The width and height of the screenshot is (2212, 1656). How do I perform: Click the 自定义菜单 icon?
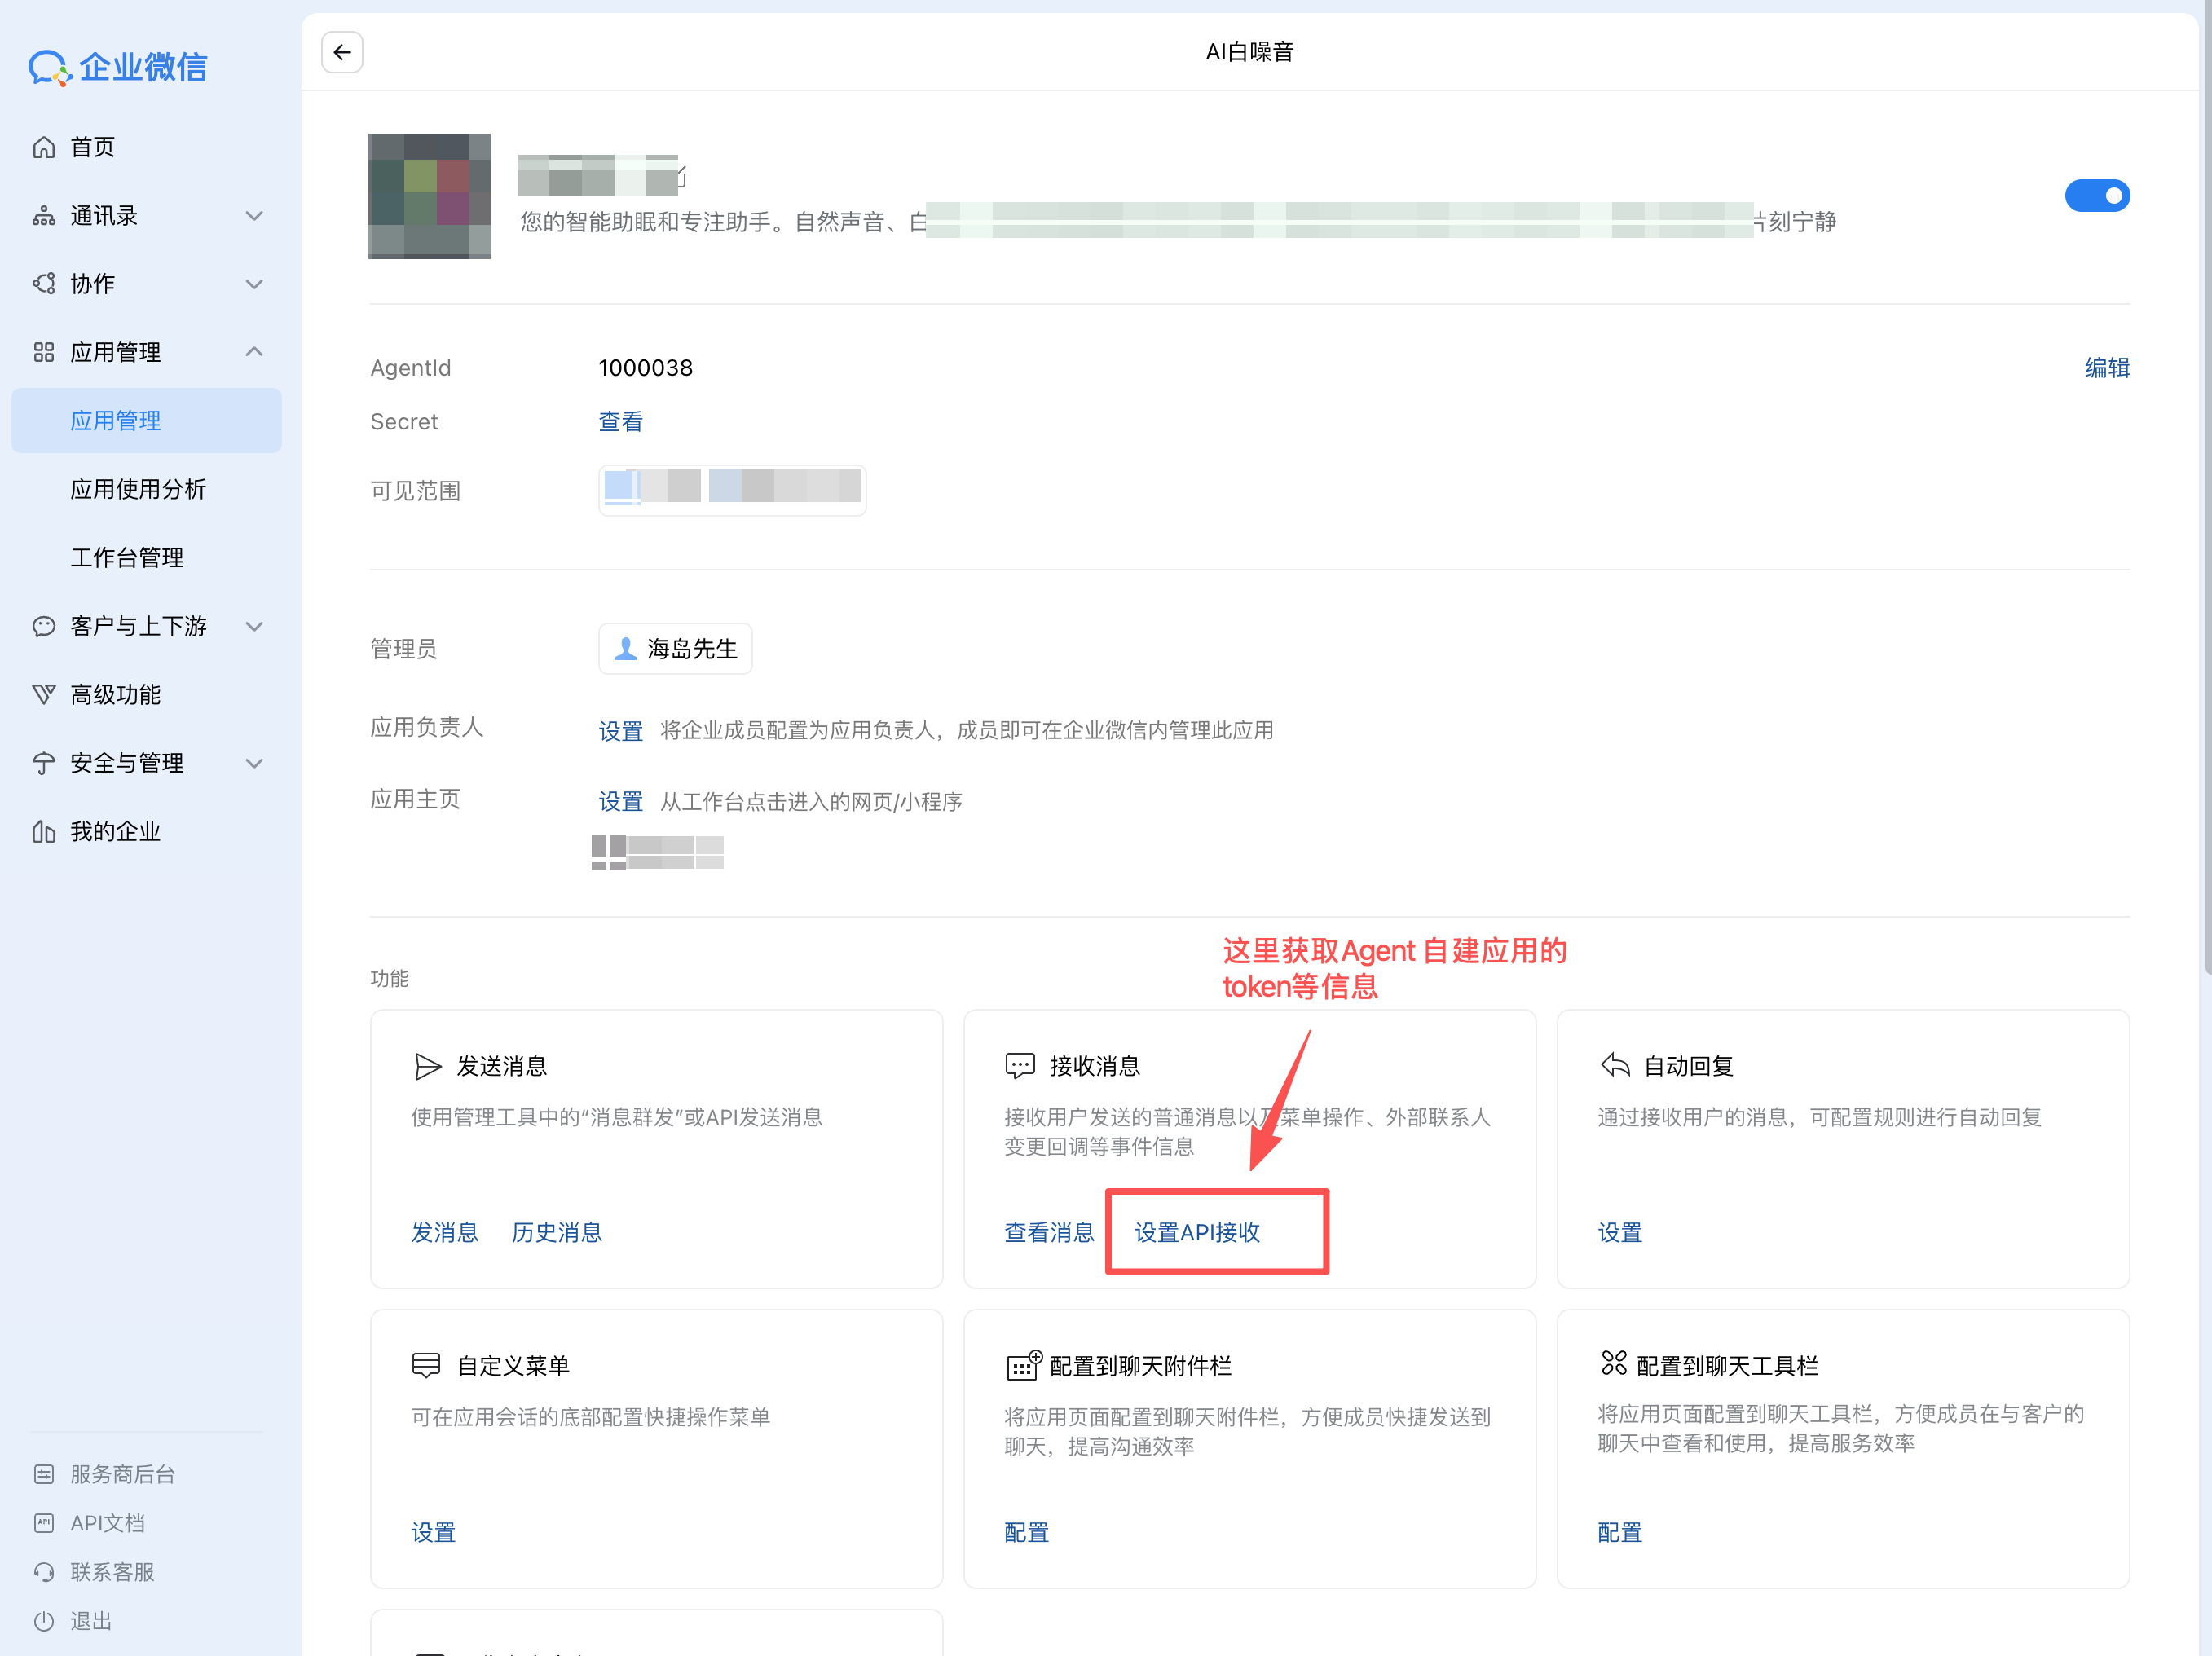click(427, 1365)
